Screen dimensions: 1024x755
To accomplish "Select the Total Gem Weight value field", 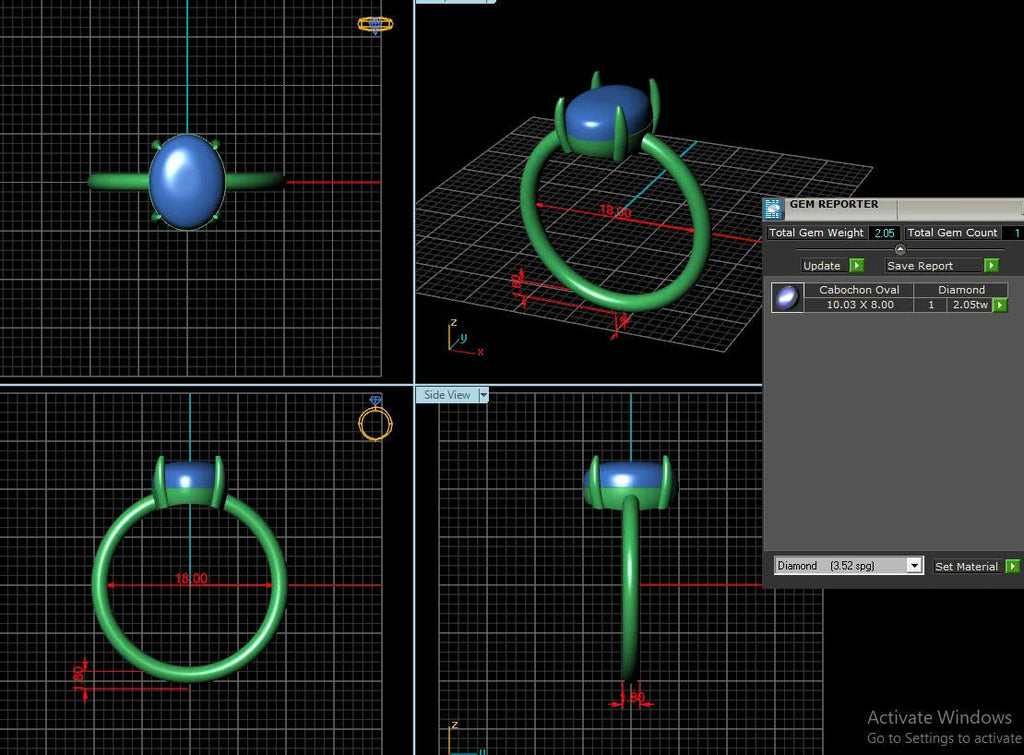I will point(884,233).
